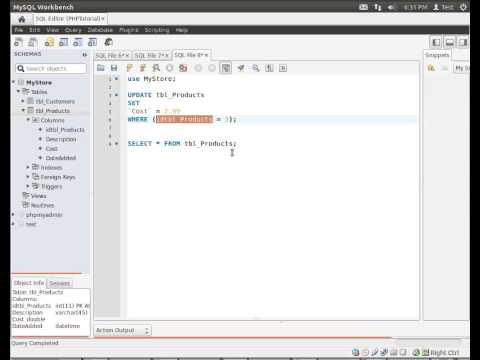Screen dimensions: 480x360
Task: Select the SQL File 8 tab
Action: (x=191, y=55)
